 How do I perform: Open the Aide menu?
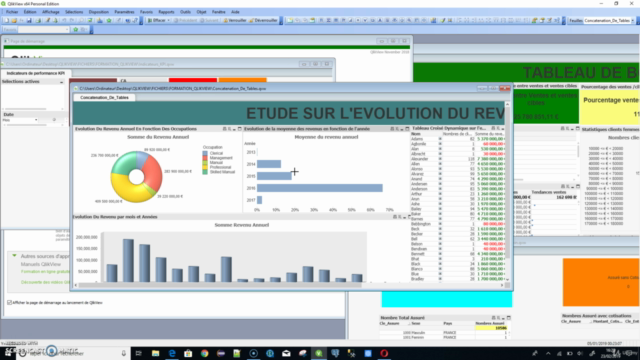pyautogui.click(x=236, y=12)
